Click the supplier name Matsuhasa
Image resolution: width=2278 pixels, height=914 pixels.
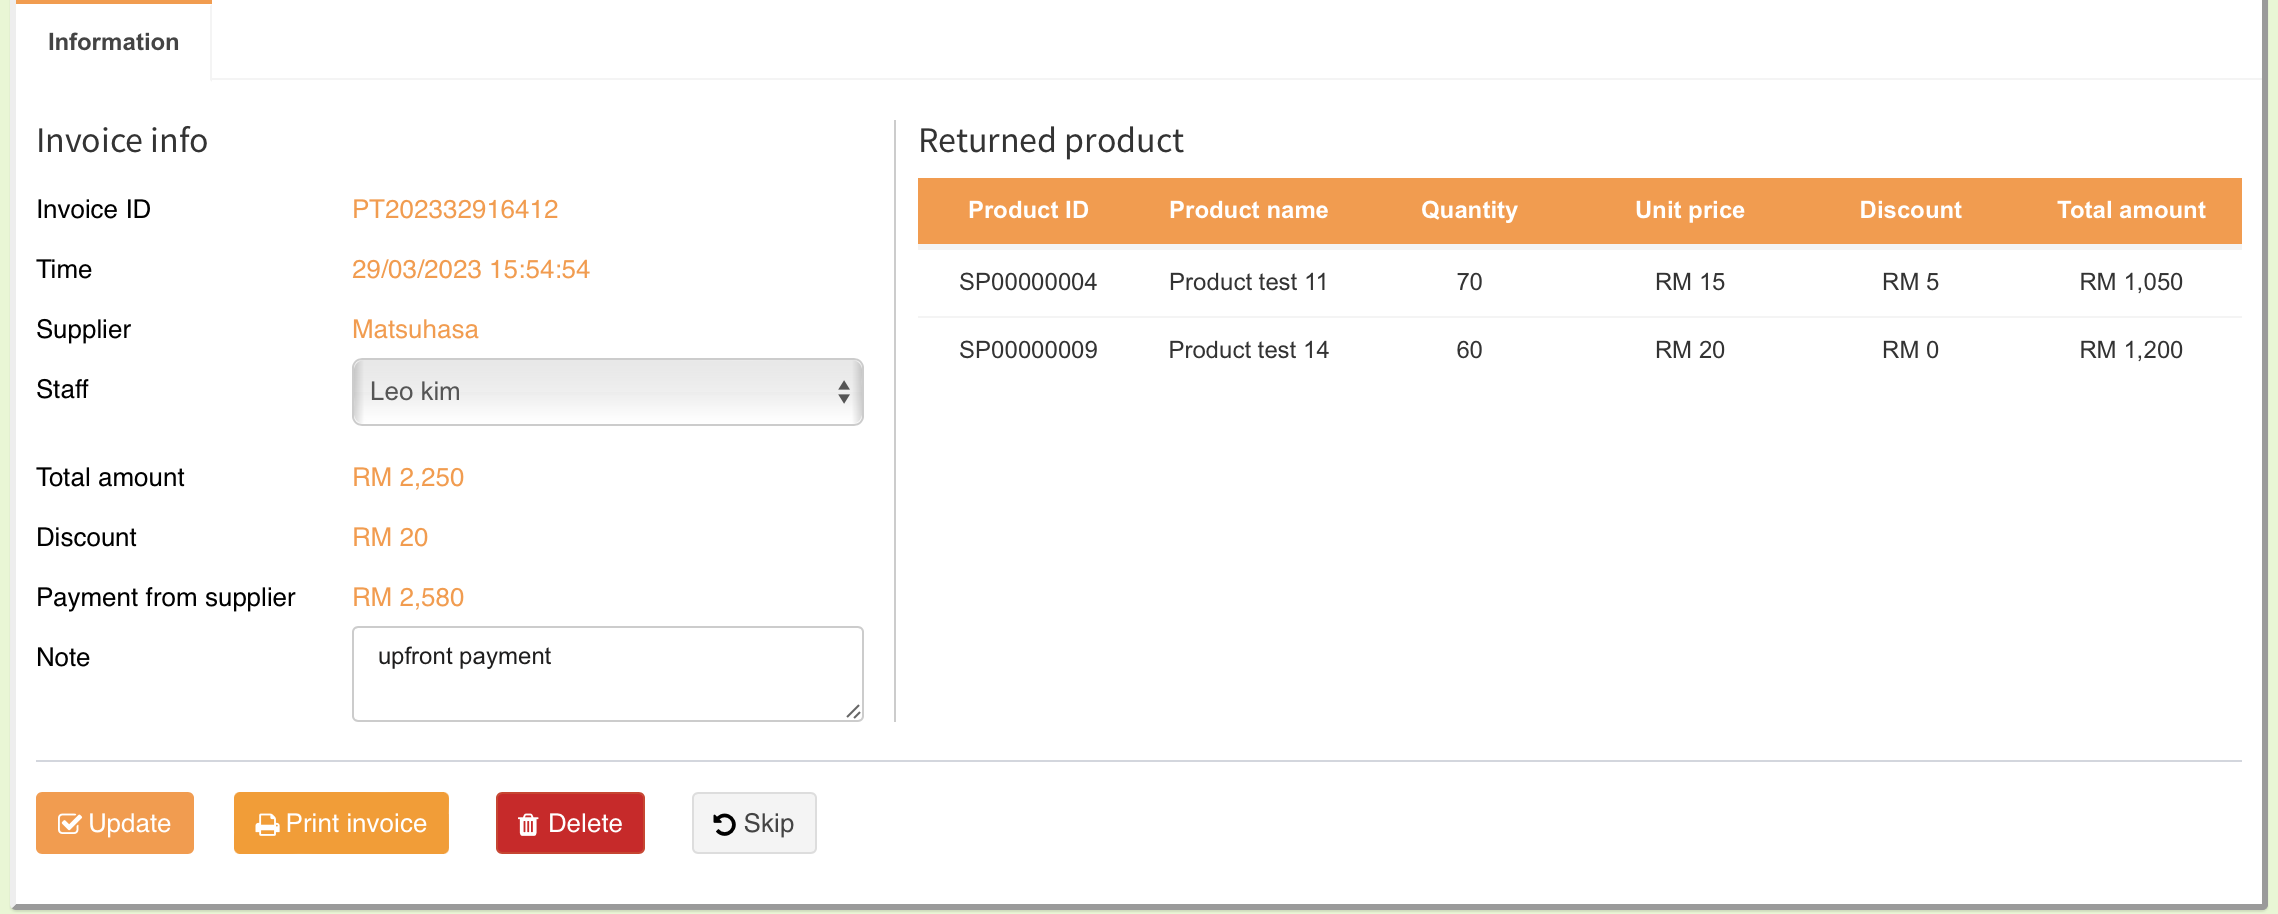[415, 329]
